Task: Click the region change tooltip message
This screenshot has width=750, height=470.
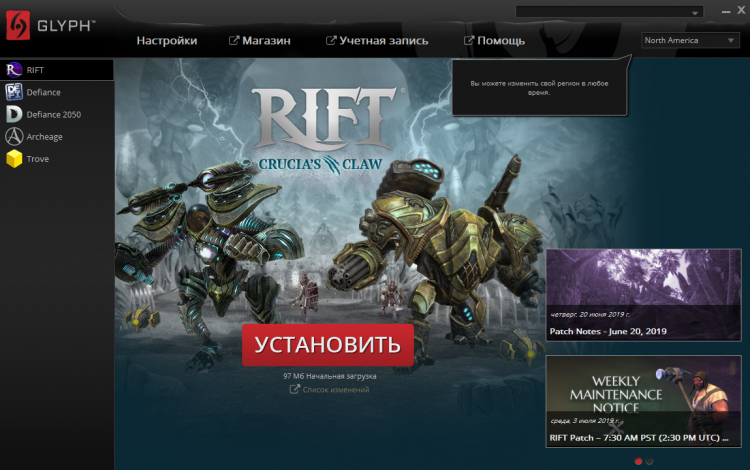Action: (x=539, y=87)
